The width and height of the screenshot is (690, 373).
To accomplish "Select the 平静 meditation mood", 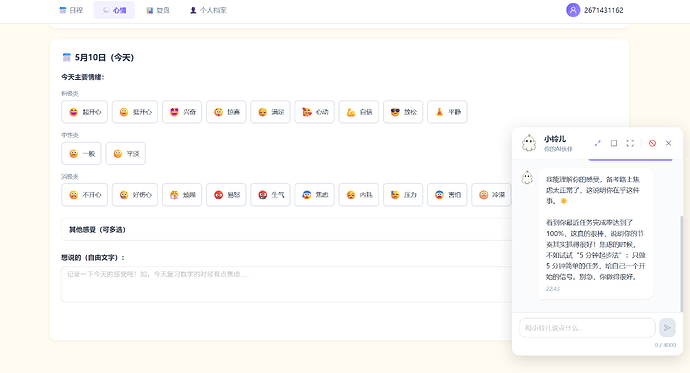I will 447,112.
